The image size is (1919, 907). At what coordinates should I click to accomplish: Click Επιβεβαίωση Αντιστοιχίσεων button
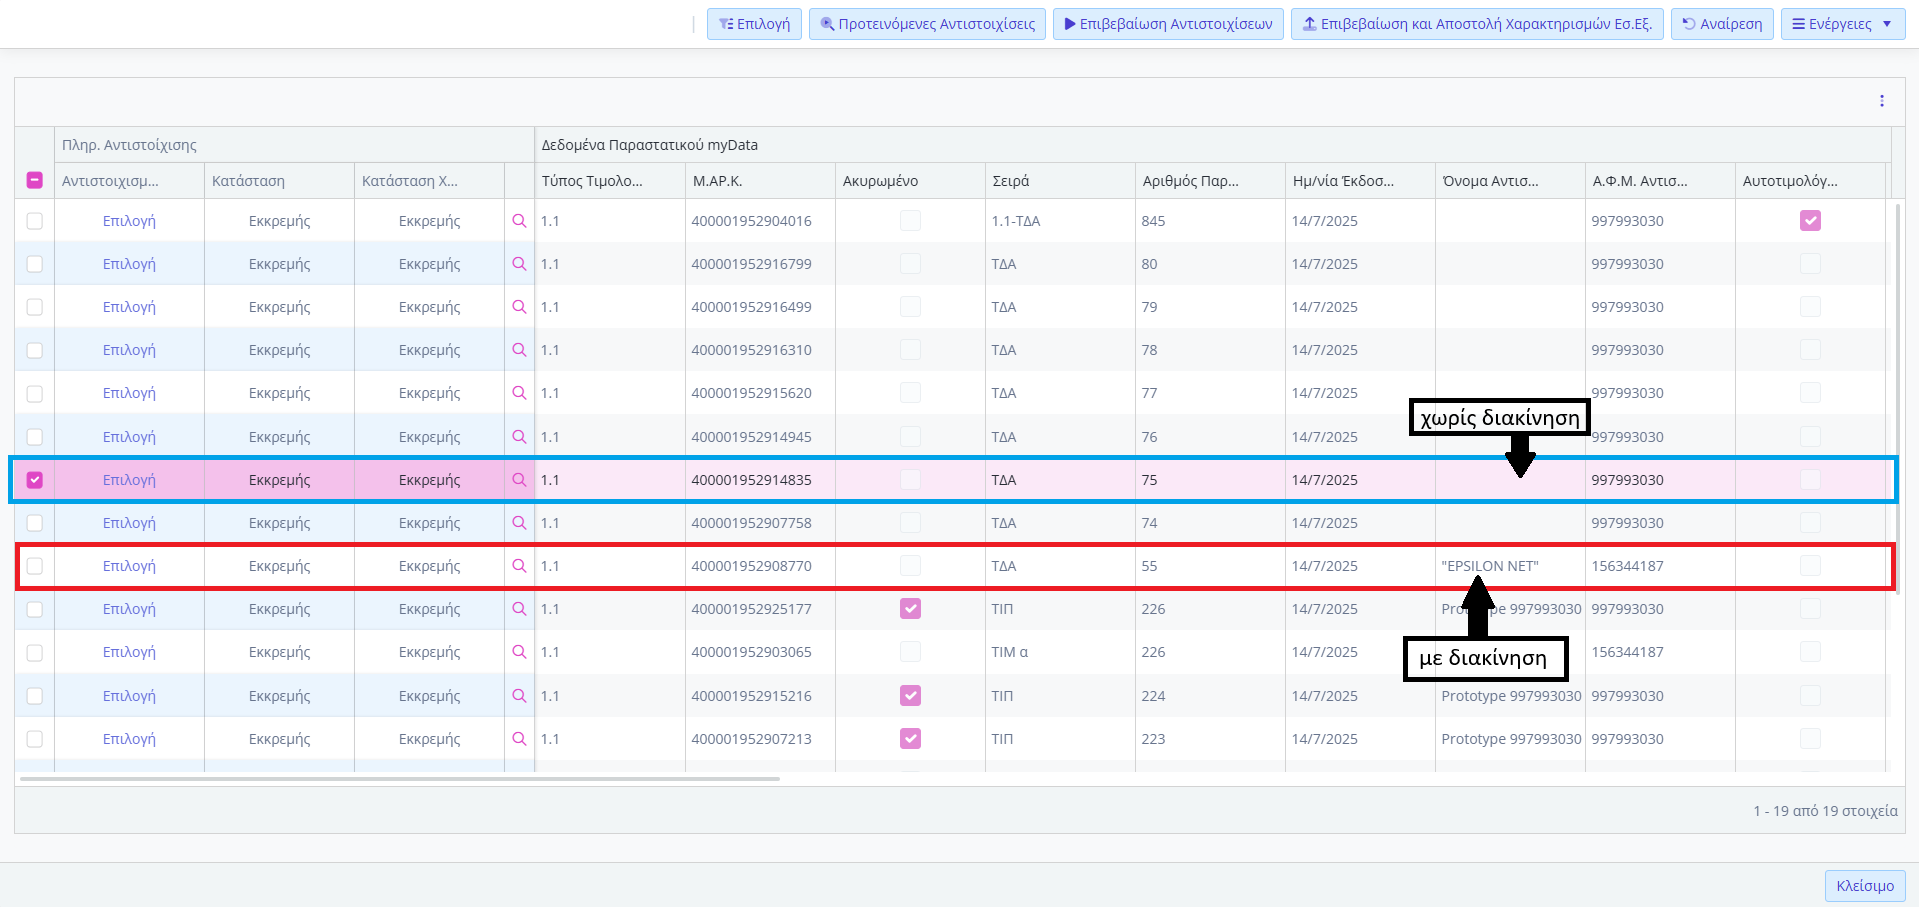[1168, 24]
